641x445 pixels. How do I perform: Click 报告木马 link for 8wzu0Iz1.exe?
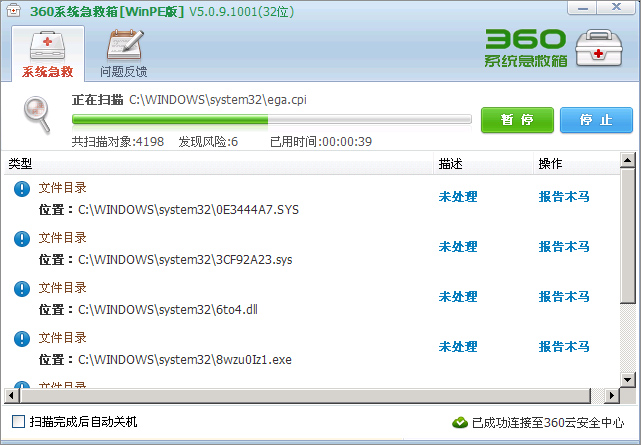point(564,347)
